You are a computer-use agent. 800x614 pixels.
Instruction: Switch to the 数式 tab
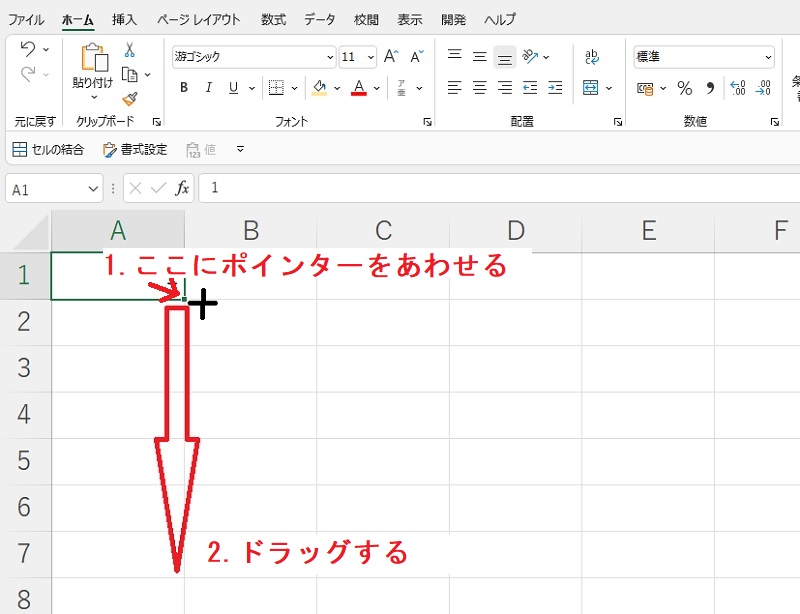[272, 19]
